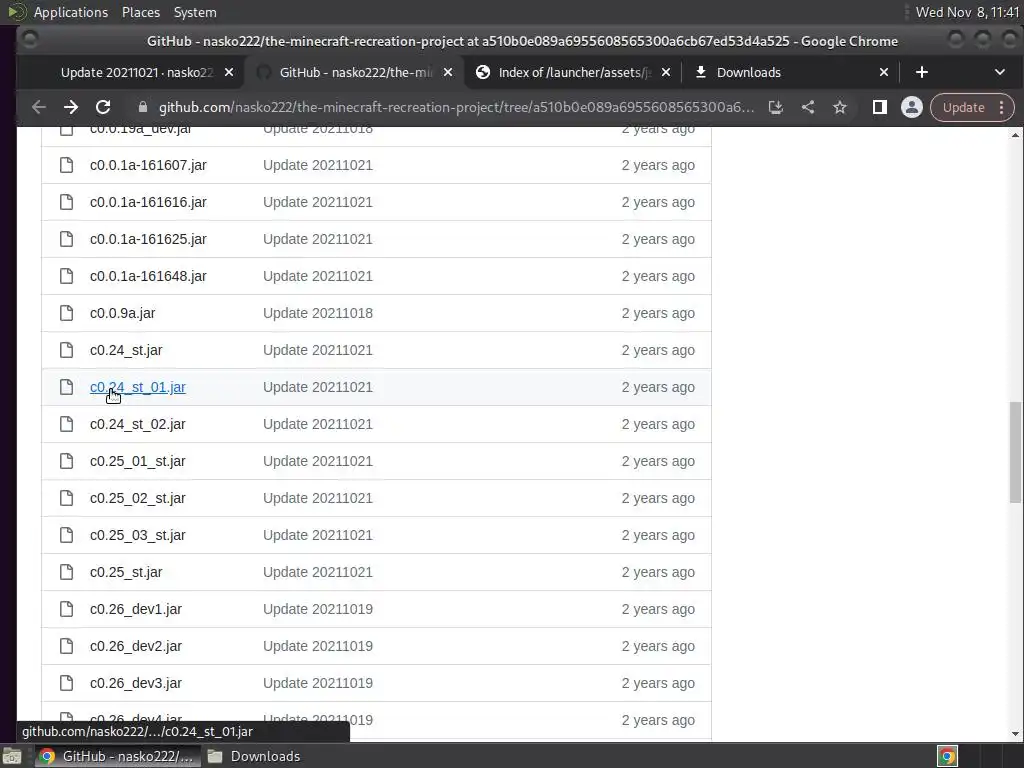Click the browser back arrow
This screenshot has height=768, width=1024.
(x=39, y=107)
